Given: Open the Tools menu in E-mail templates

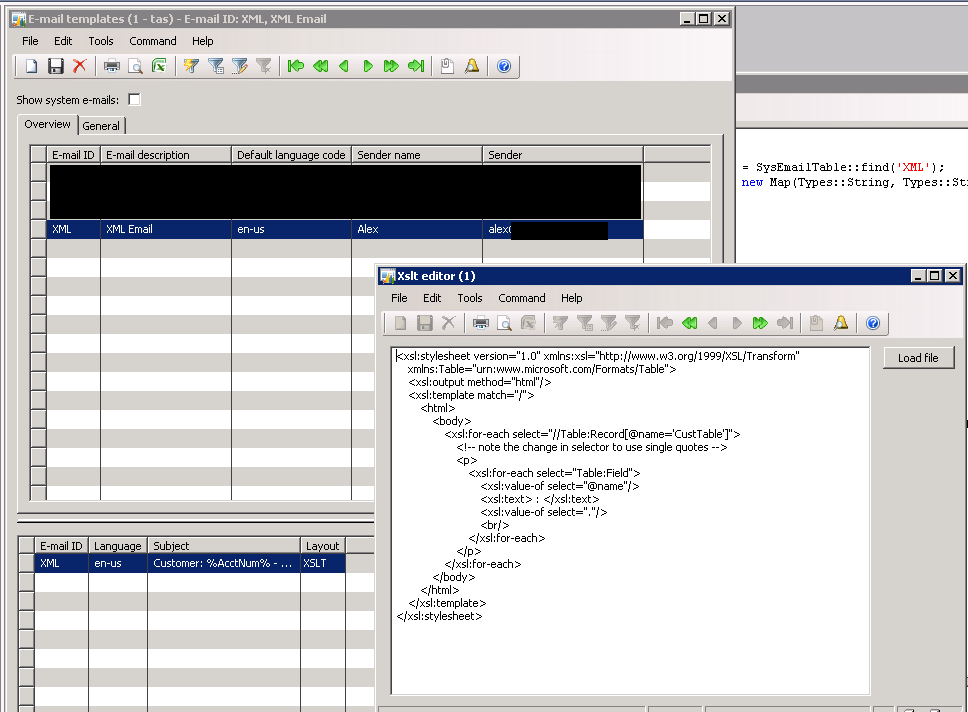Looking at the screenshot, I should point(100,41).
